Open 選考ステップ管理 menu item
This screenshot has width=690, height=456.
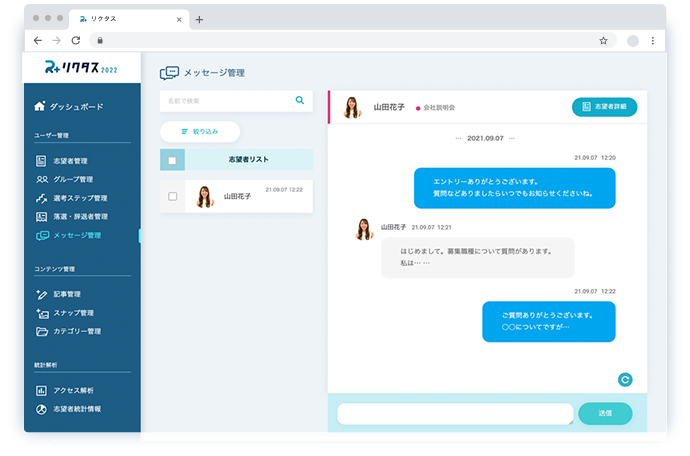pyautogui.click(x=80, y=198)
